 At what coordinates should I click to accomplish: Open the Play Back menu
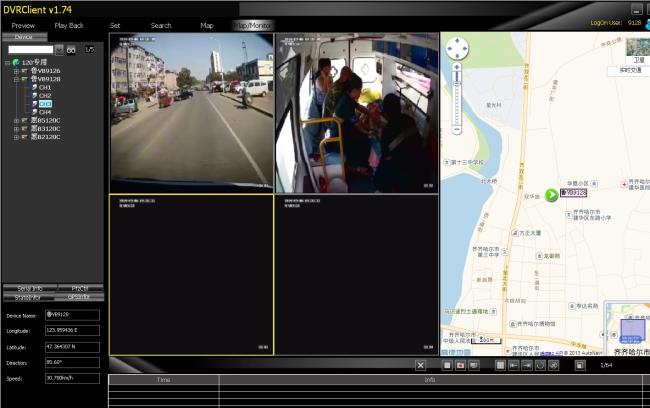pyautogui.click(x=69, y=25)
